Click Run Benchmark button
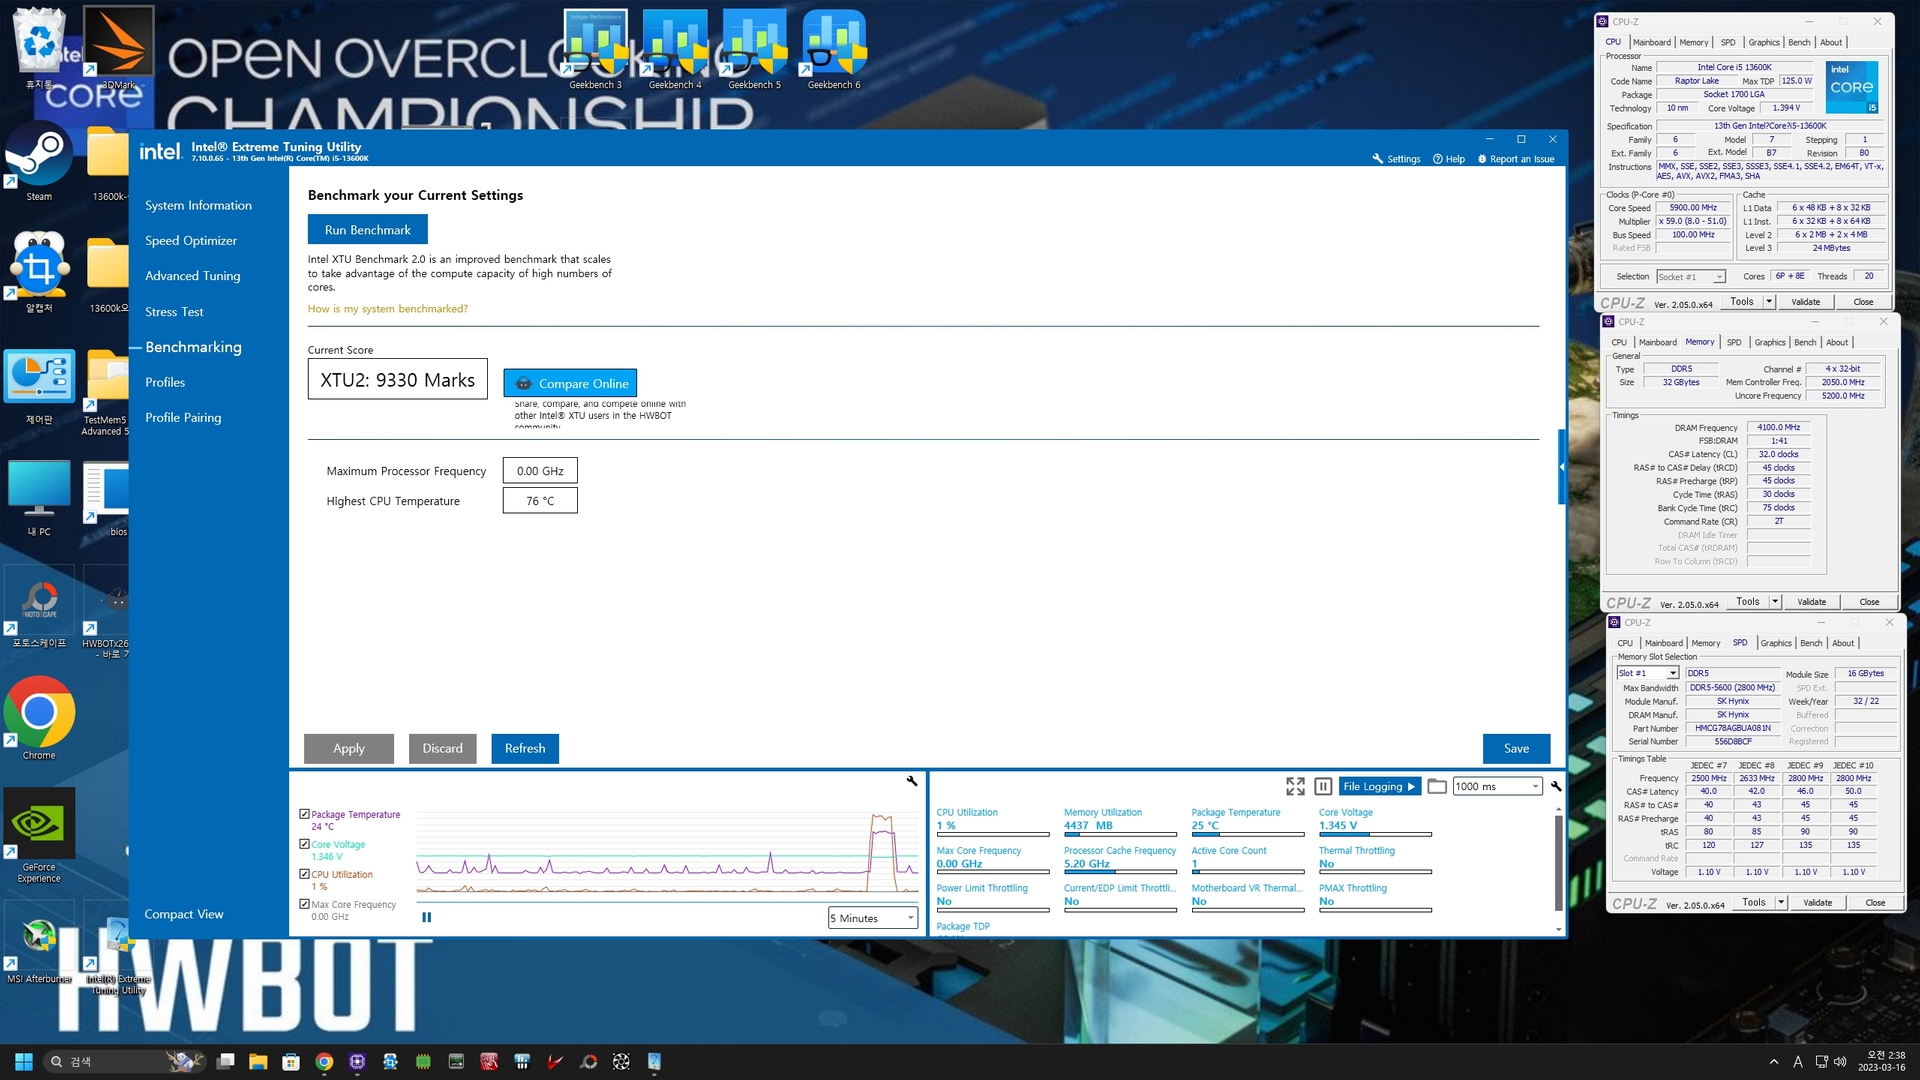 tap(368, 230)
